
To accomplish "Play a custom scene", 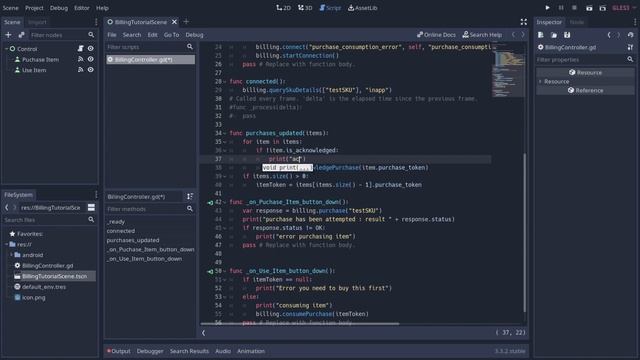I will (x=602, y=8).
